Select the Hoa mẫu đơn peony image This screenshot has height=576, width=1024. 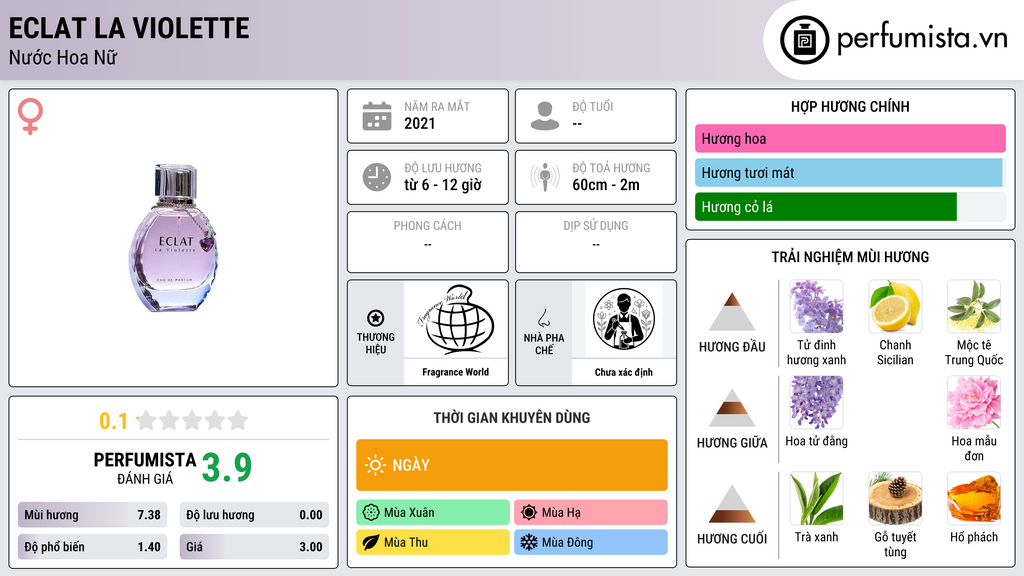[974, 403]
